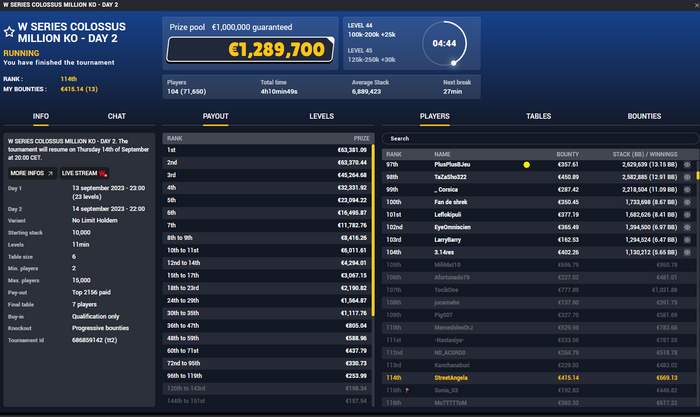Viewport: 700px width, 417px height.
Task: Show the LEVELS tab
Action: pos(321,116)
